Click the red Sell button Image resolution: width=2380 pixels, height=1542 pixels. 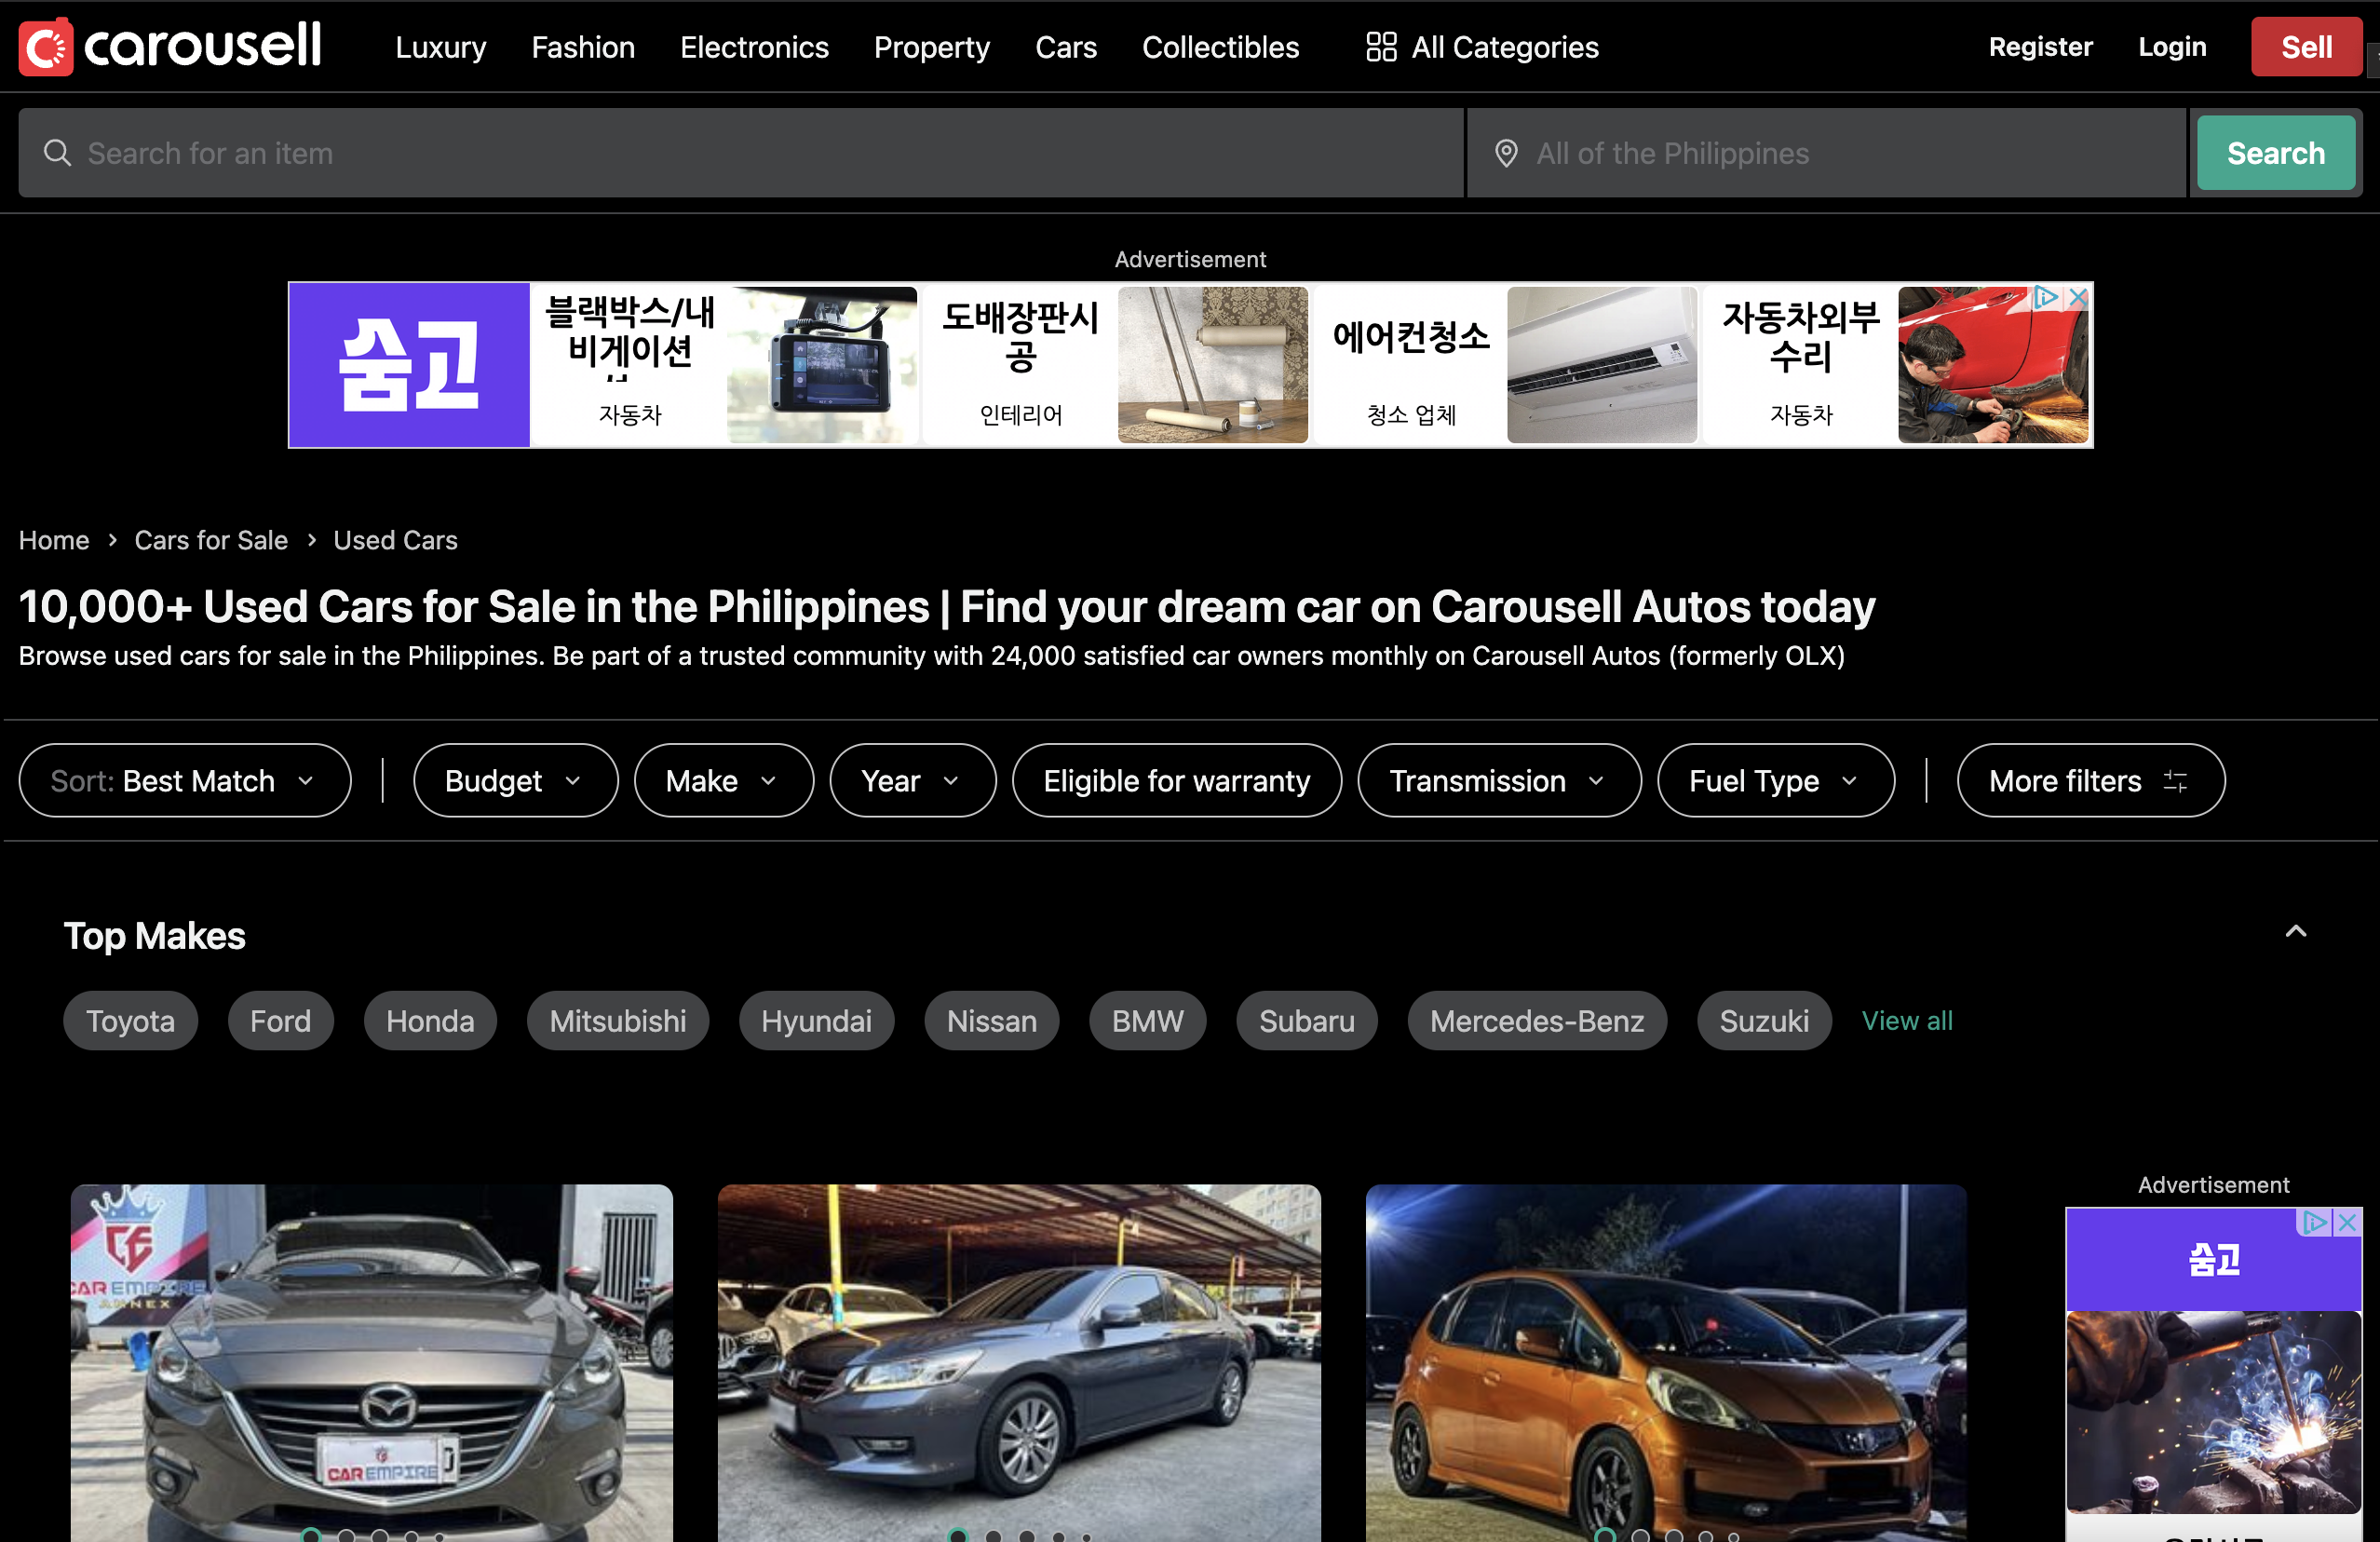[x=2306, y=47]
